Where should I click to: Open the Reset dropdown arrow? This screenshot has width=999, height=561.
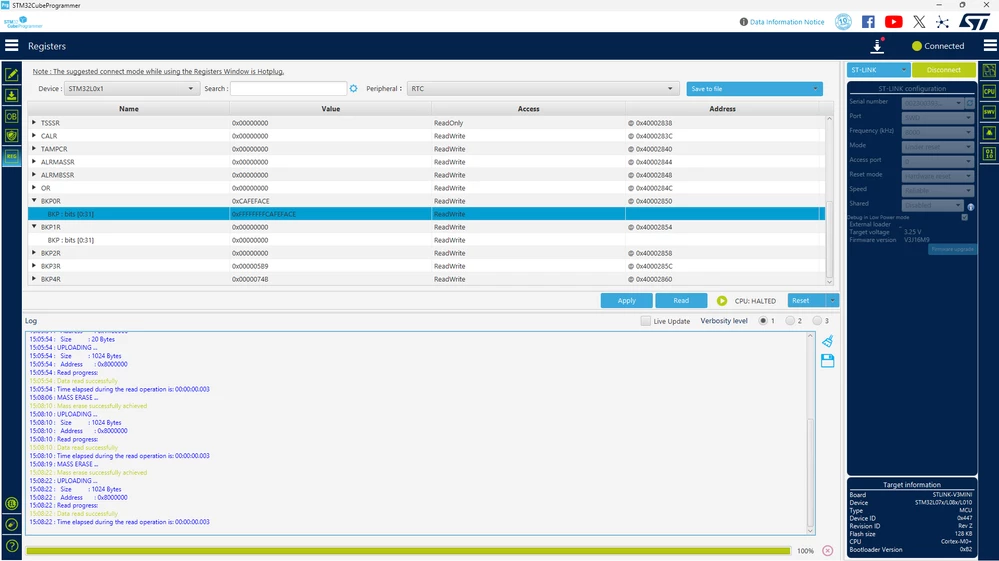(x=832, y=301)
